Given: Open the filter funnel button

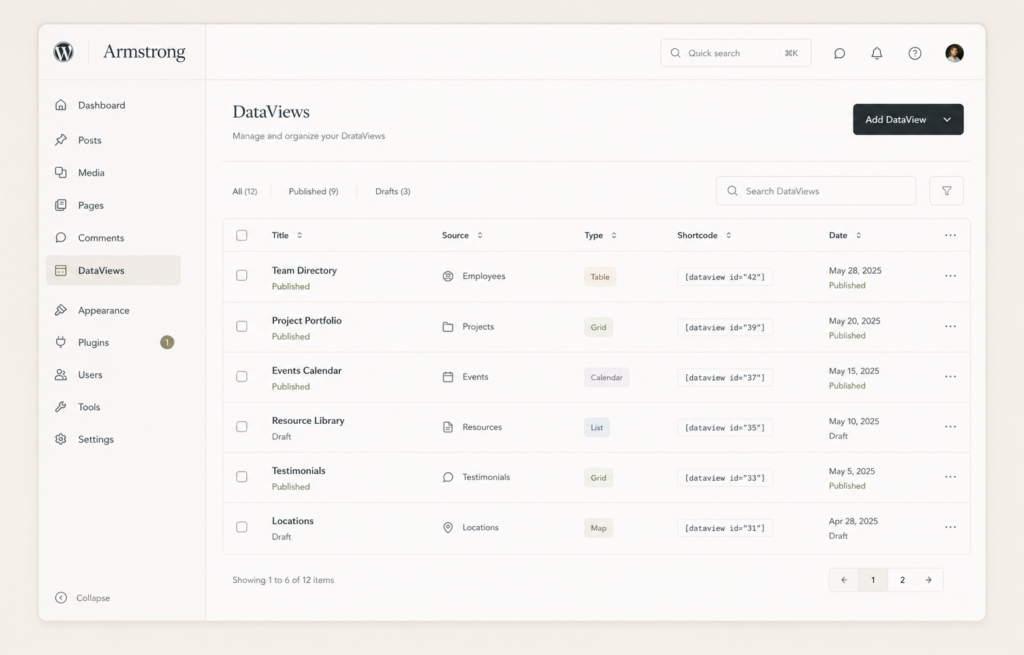Looking at the screenshot, I should [x=946, y=191].
